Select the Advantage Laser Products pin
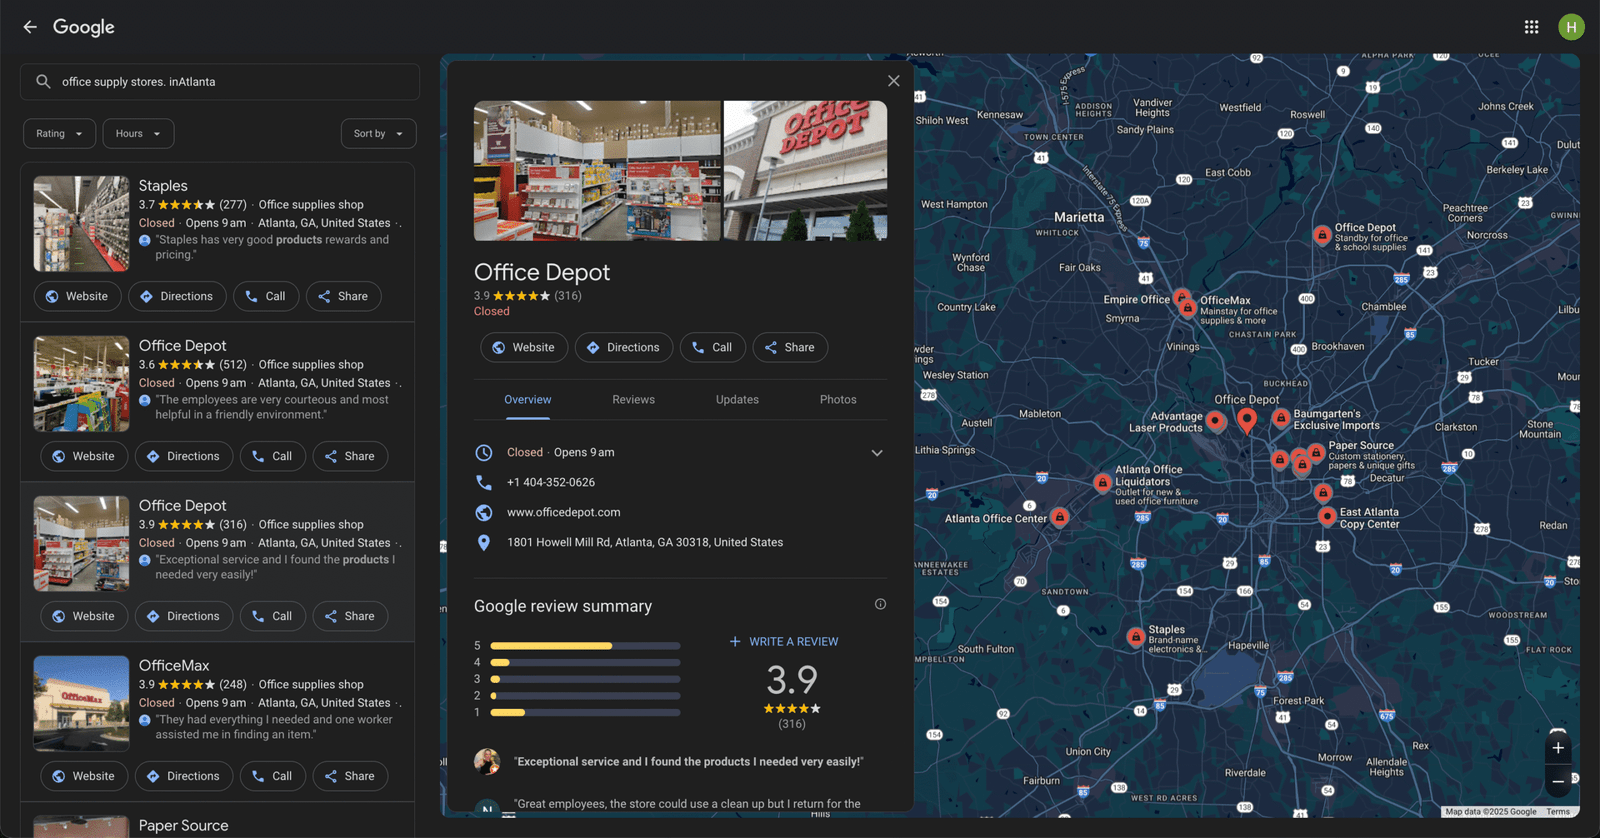The image size is (1600, 838). (x=1215, y=421)
